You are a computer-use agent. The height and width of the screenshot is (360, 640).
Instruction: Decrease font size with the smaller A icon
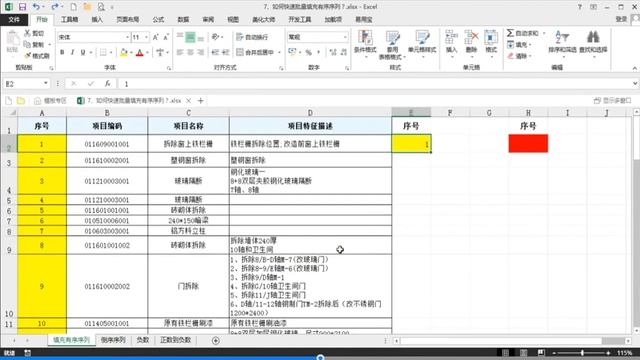pyautogui.click(x=166, y=37)
